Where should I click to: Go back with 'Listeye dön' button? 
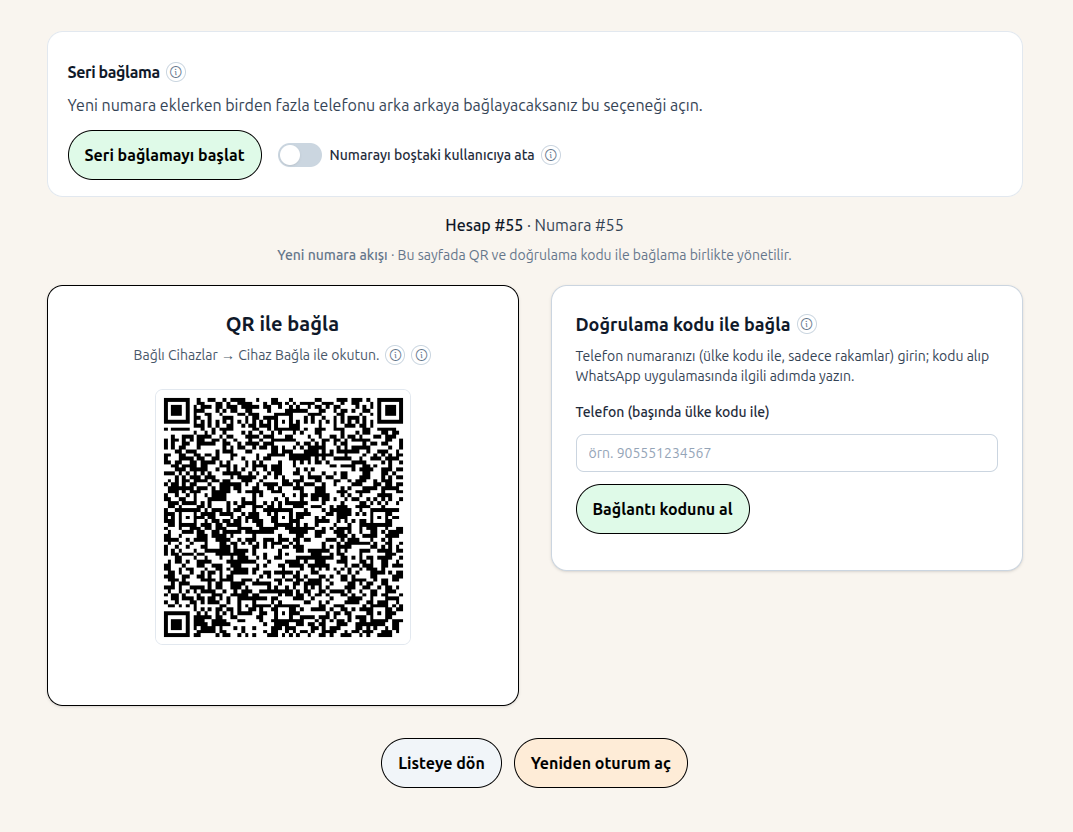[441, 763]
